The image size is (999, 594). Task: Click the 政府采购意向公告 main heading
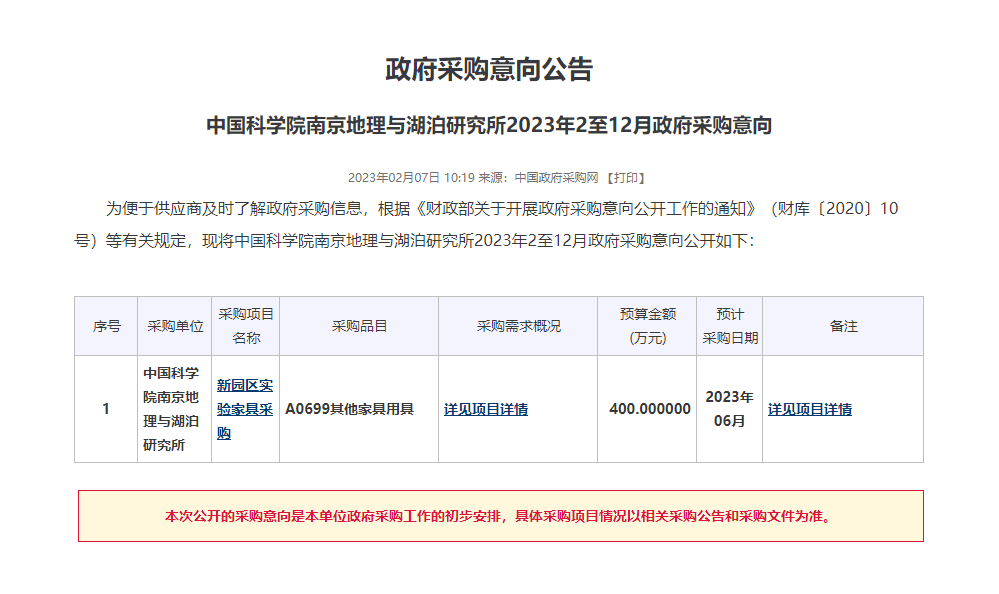[489, 69]
